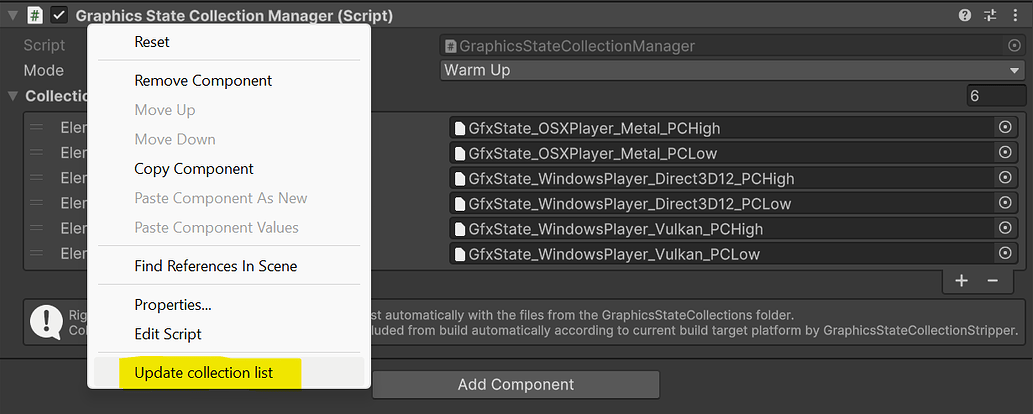The width and height of the screenshot is (1033, 414).
Task: Open object picker for GfxState_WindowsPlayer_Vulkan_PCLow
Action: tap(1006, 254)
